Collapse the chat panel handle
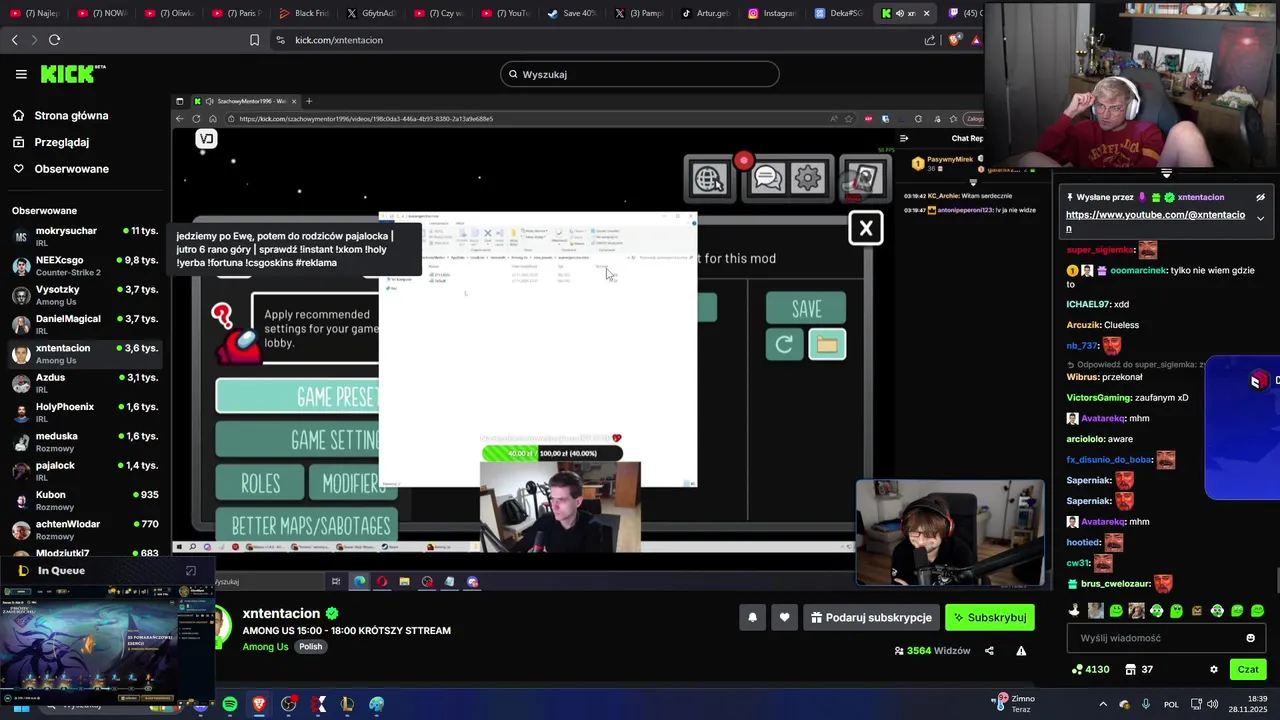1280x720 pixels. pyautogui.click(x=1166, y=174)
